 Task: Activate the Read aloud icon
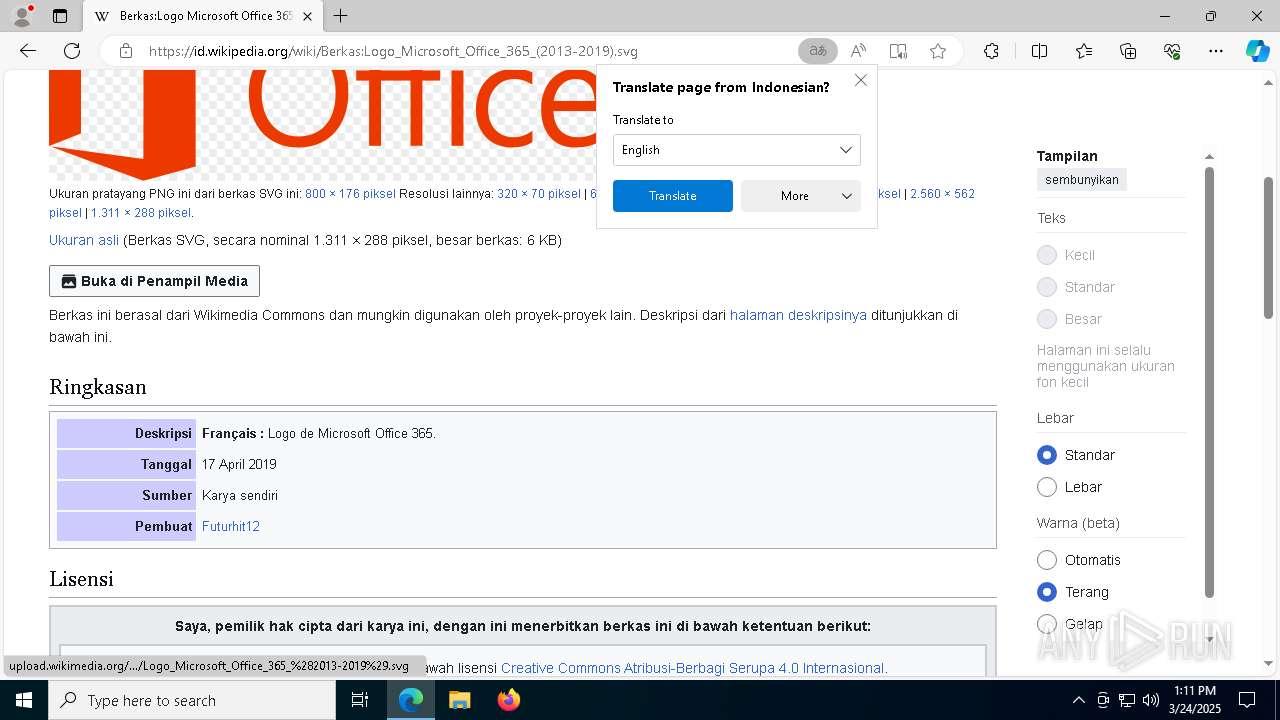[x=858, y=51]
